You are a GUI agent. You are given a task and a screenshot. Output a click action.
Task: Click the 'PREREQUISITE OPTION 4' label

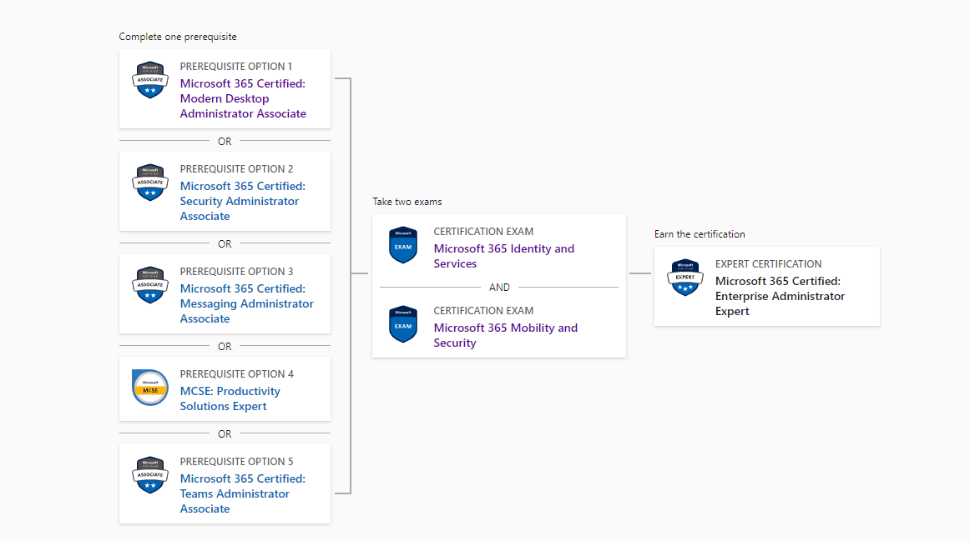pyautogui.click(x=237, y=374)
